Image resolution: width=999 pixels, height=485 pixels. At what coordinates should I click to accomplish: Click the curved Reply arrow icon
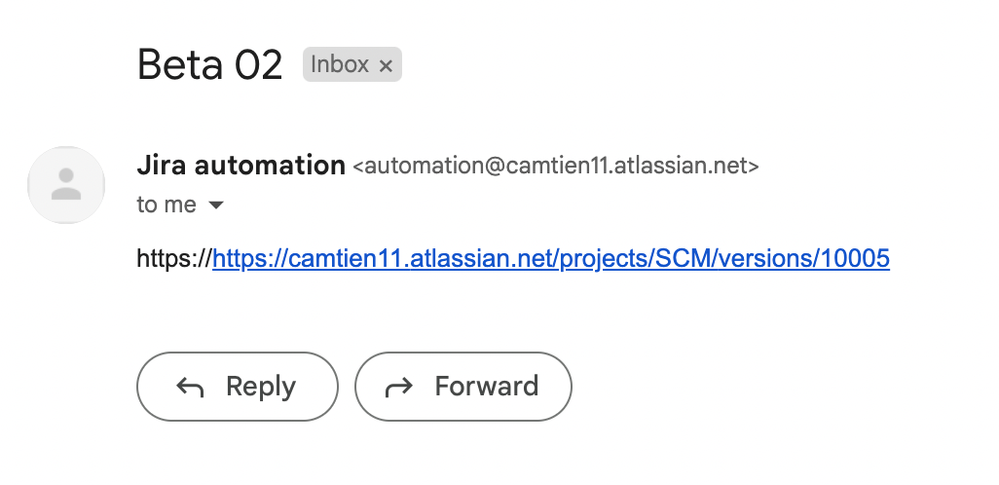pos(190,387)
